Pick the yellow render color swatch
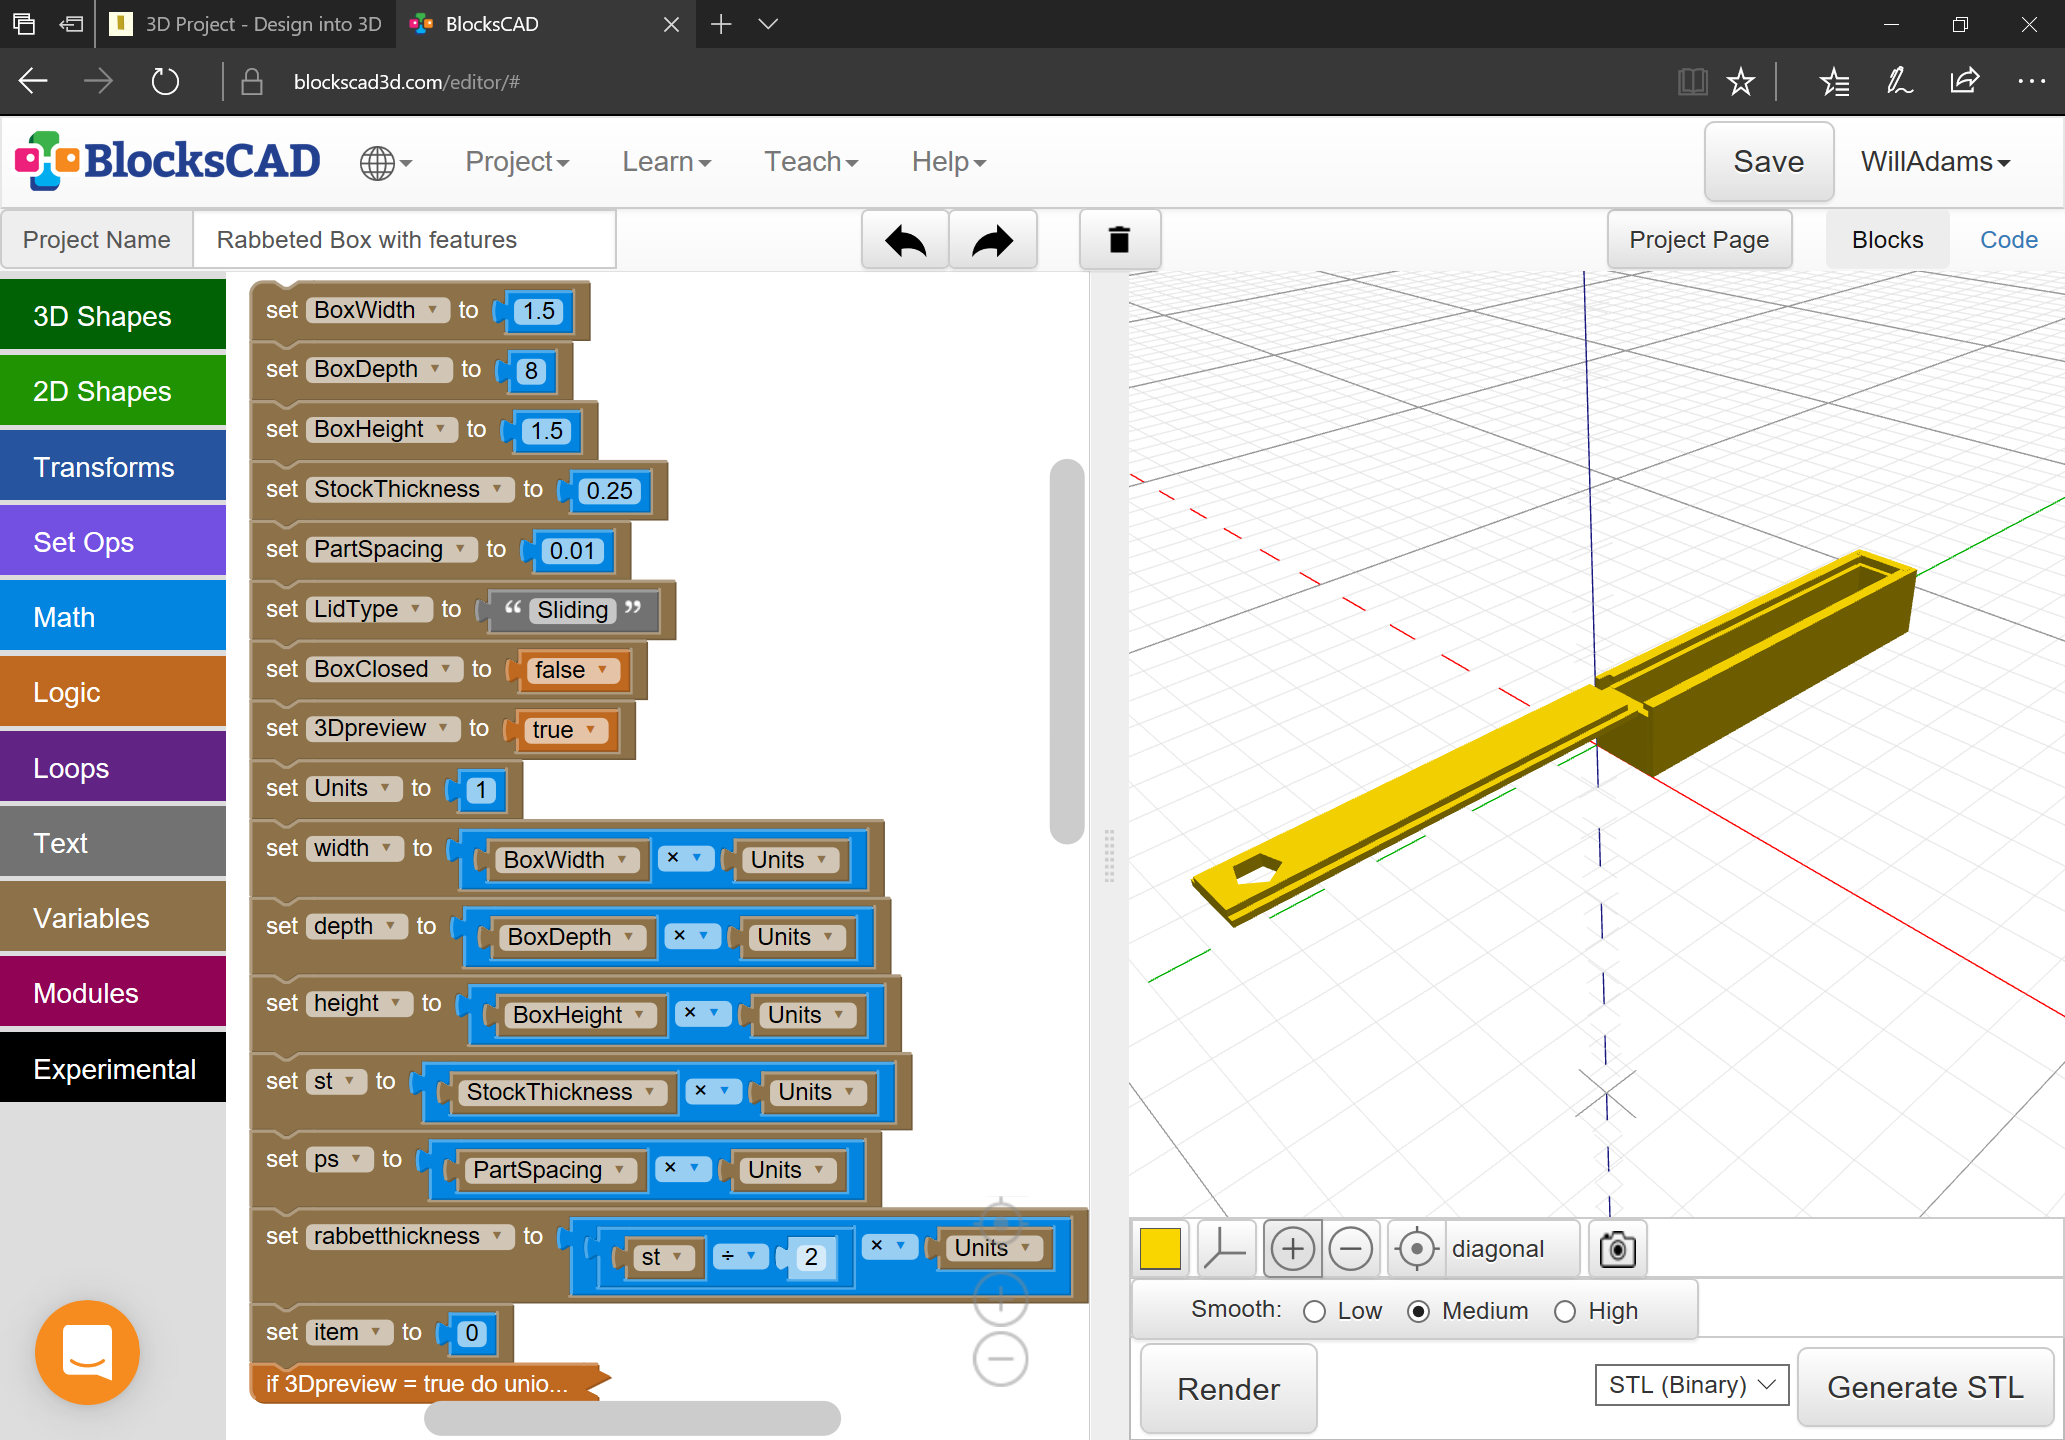The width and height of the screenshot is (2065, 1440). click(x=1160, y=1249)
